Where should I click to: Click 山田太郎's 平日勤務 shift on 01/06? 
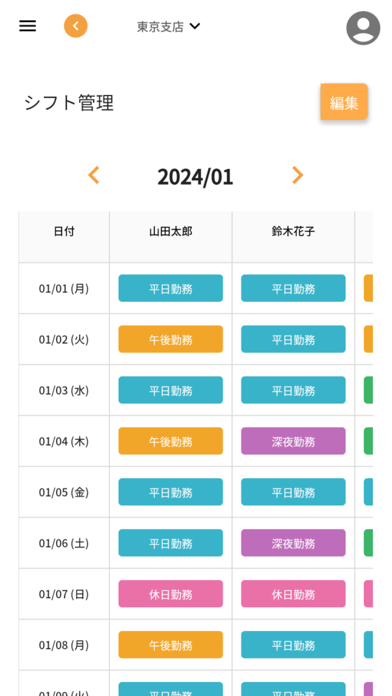pyautogui.click(x=170, y=543)
